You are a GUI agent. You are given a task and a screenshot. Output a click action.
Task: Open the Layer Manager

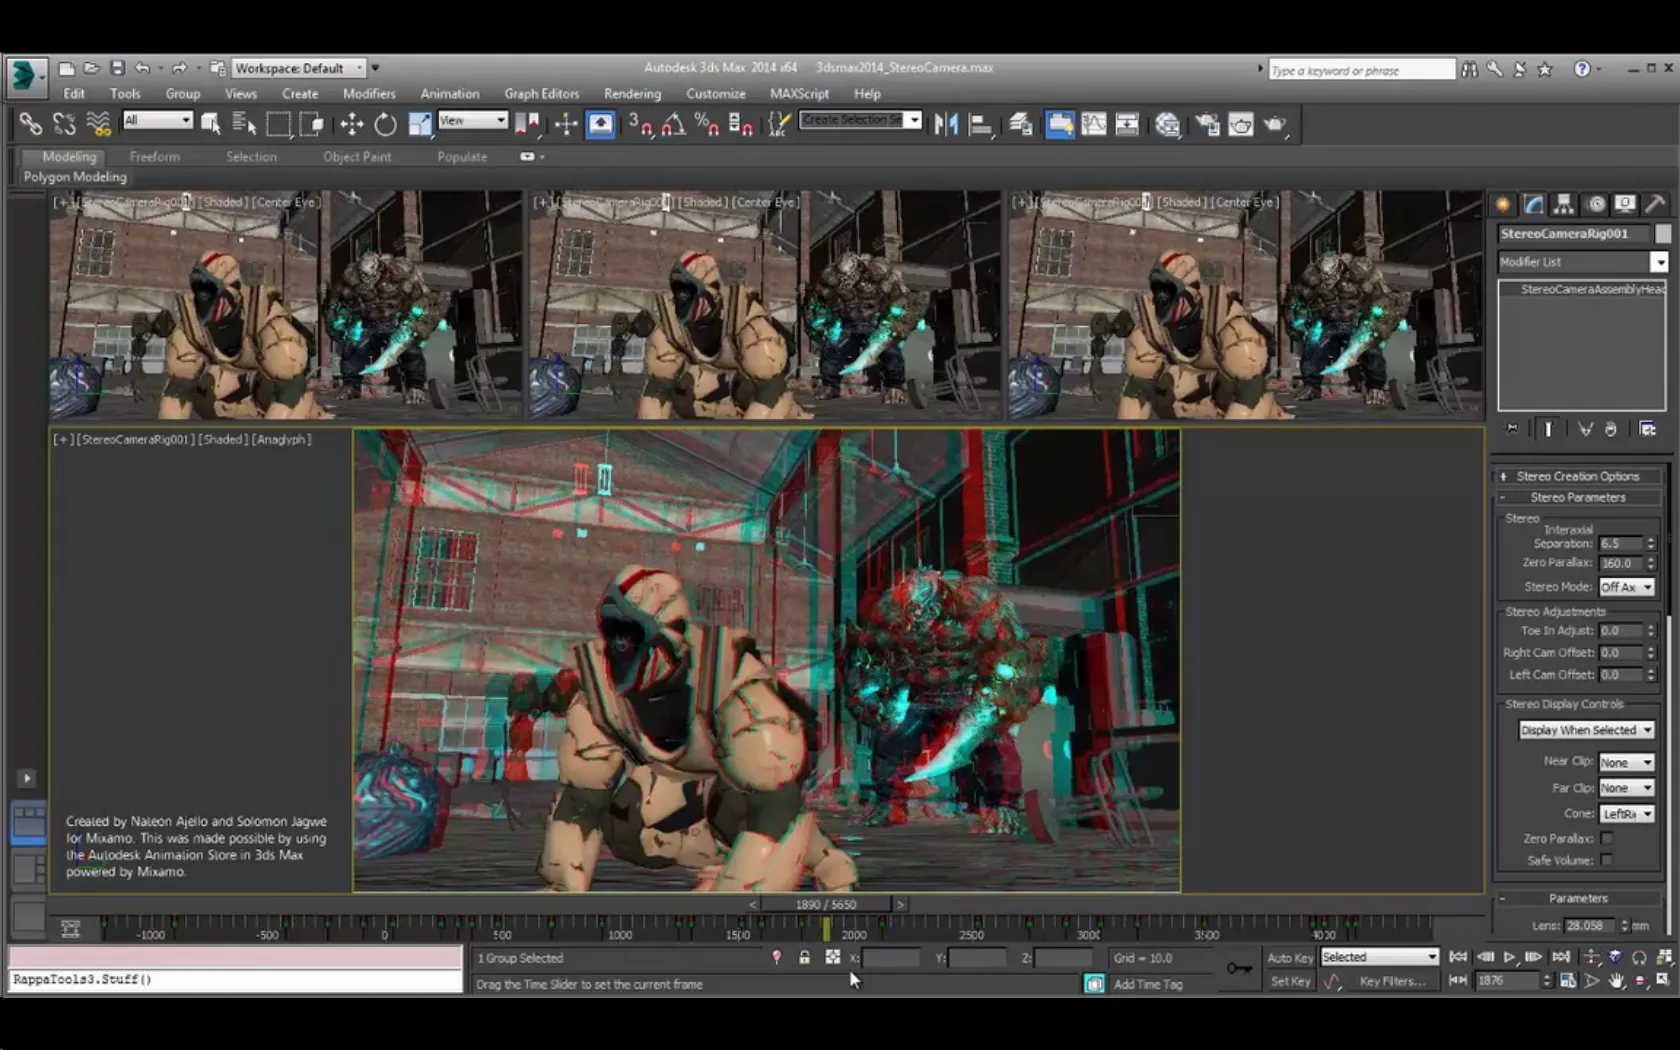(1021, 124)
